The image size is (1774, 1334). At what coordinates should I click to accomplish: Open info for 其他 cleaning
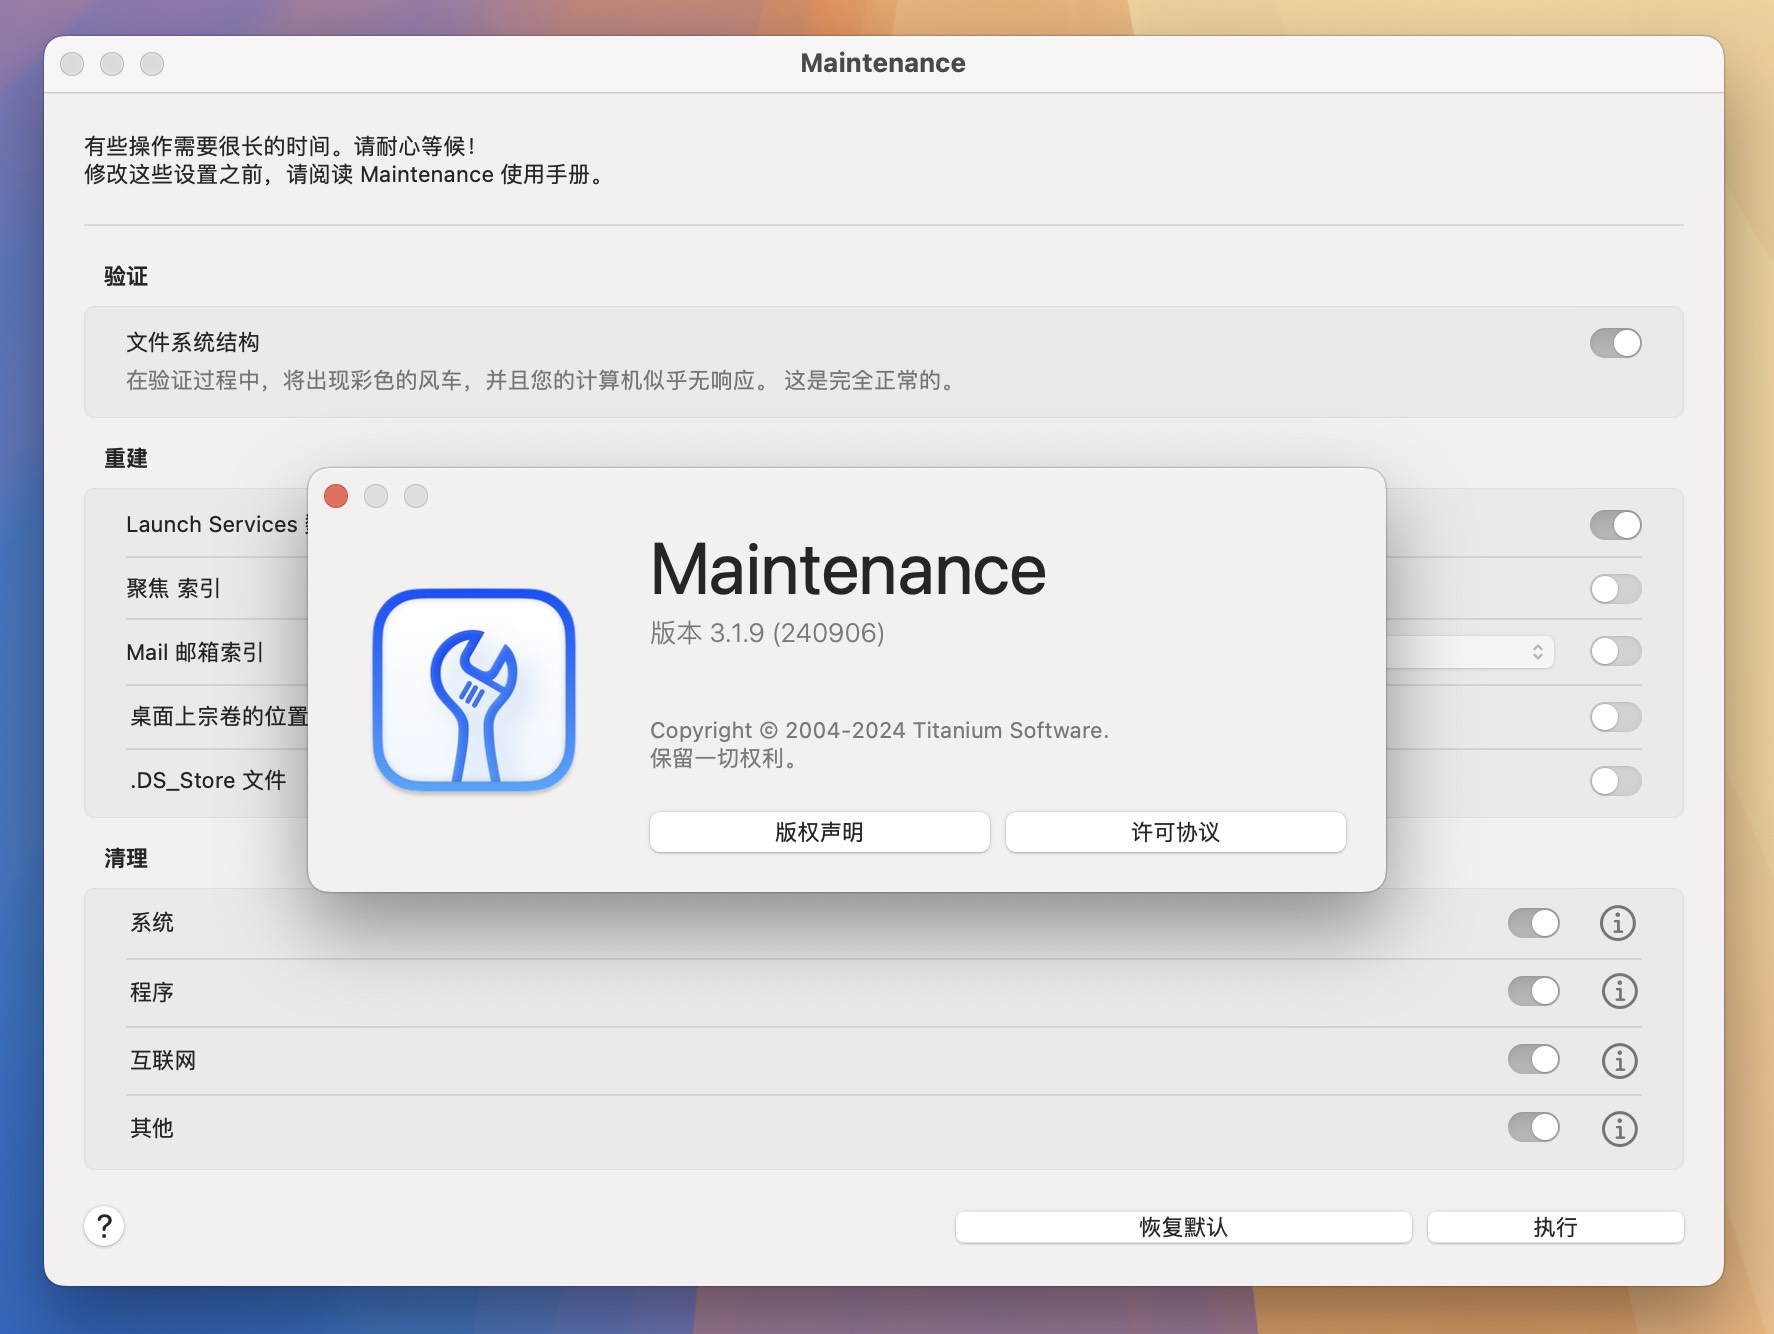(x=1619, y=1128)
